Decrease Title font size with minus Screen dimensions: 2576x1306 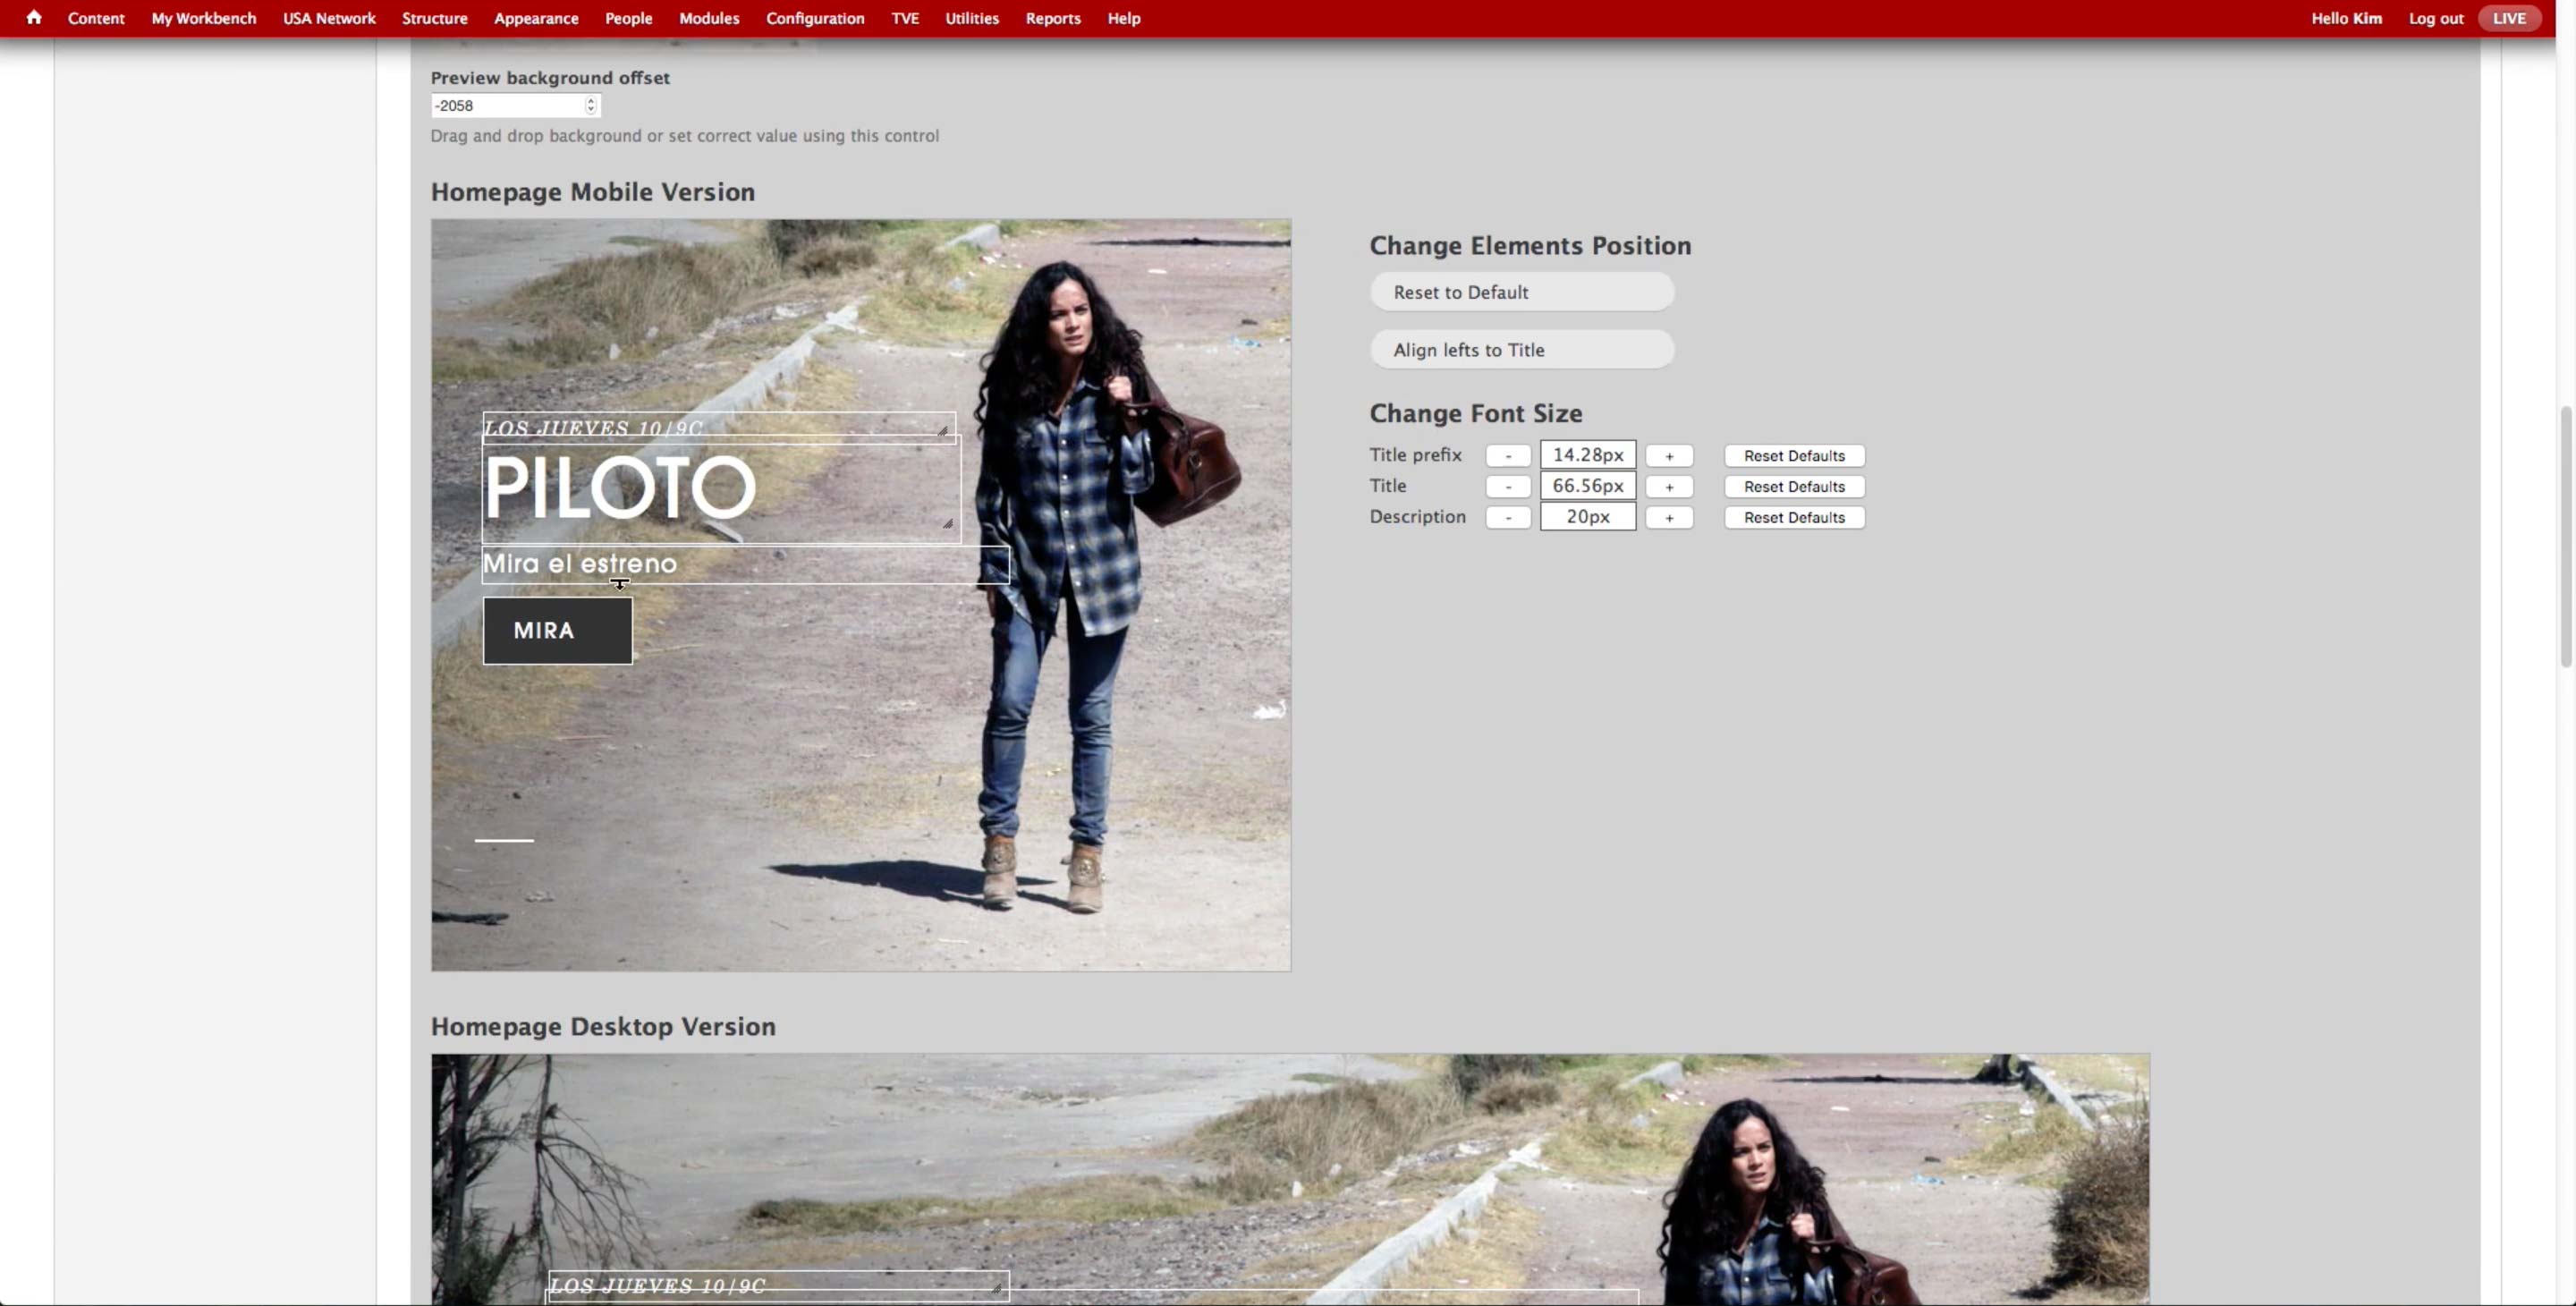(x=1508, y=487)
